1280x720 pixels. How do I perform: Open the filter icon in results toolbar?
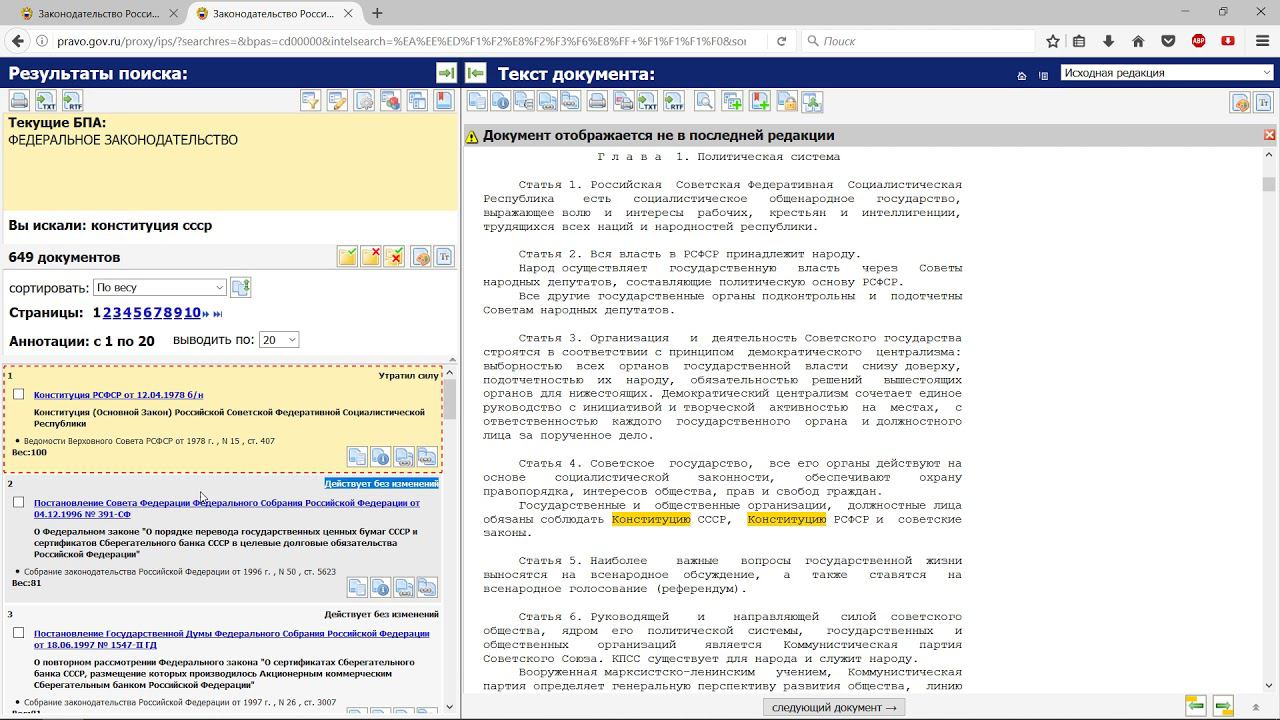311,101
